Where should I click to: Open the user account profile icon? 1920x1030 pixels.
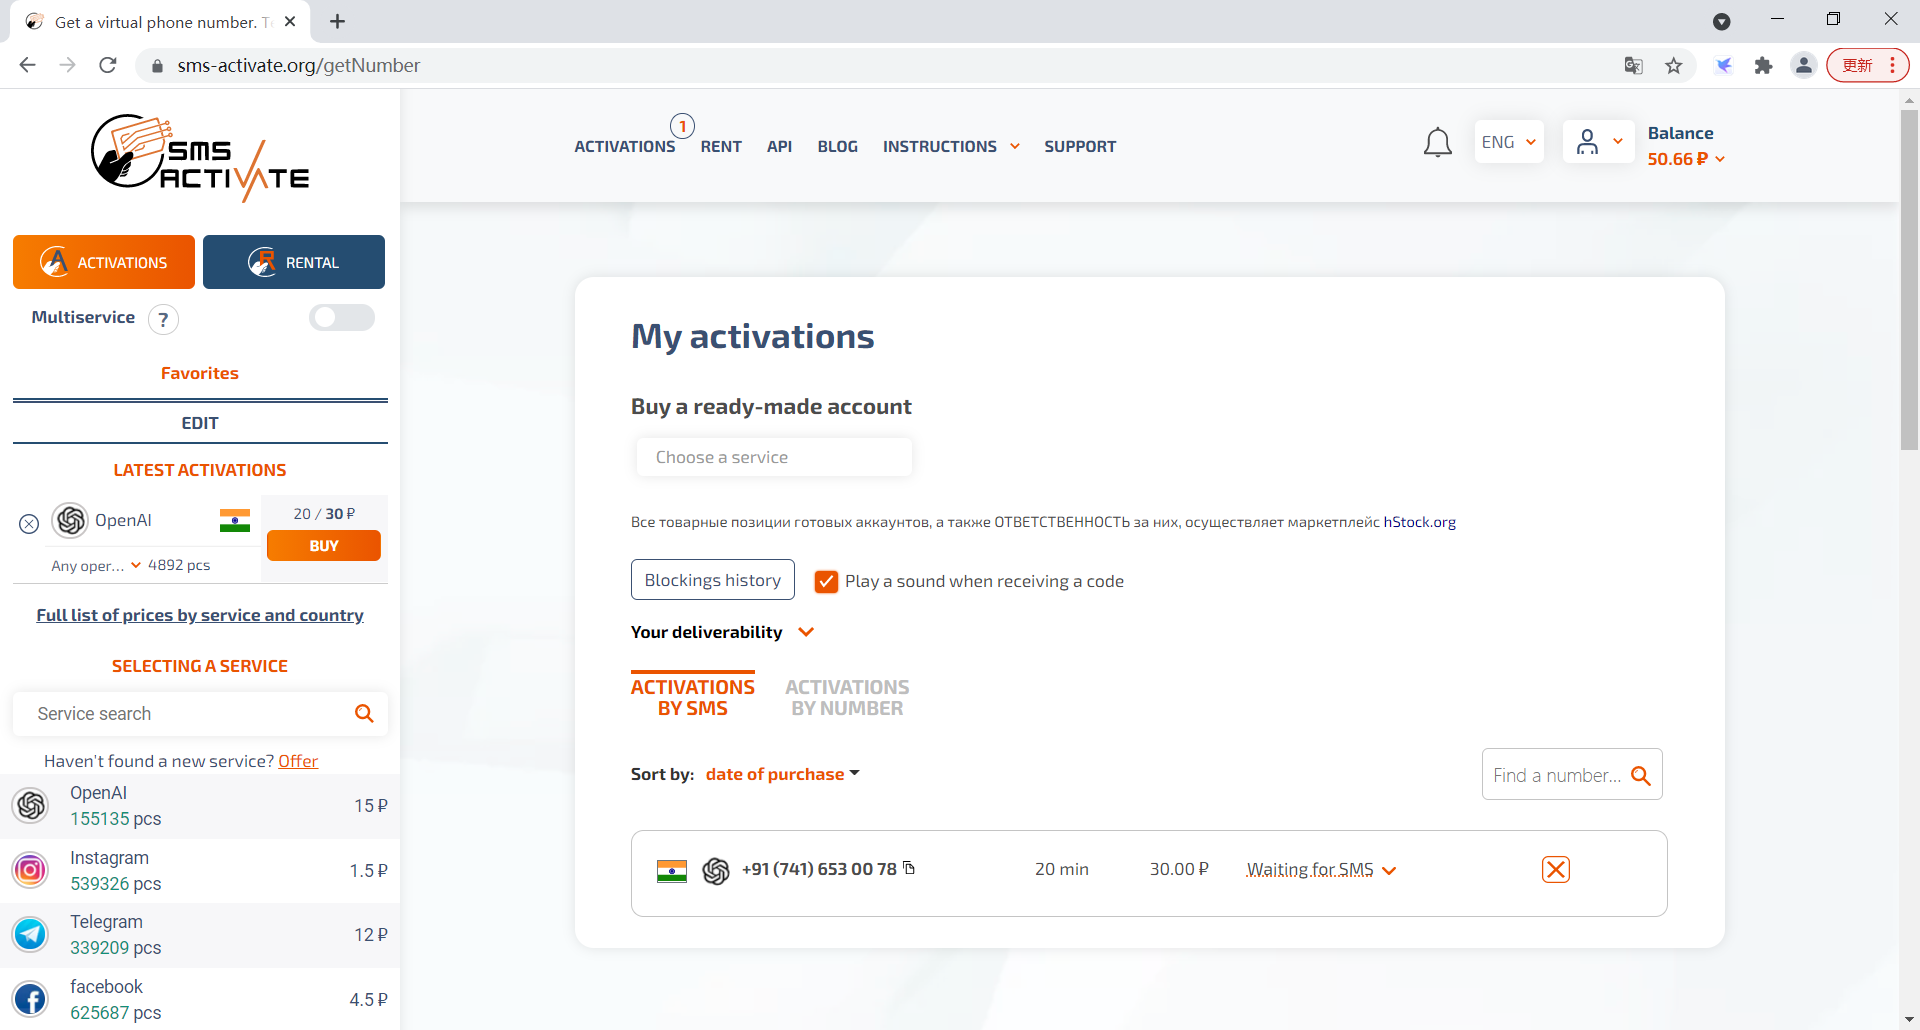1587,142
